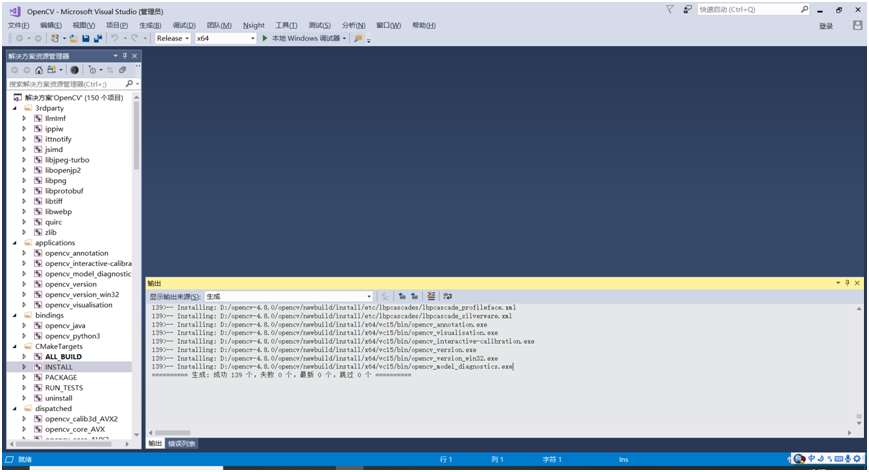Click the Home icon in Solution Explorer
The image size is (869, 472).
click(x=39, y=70)
